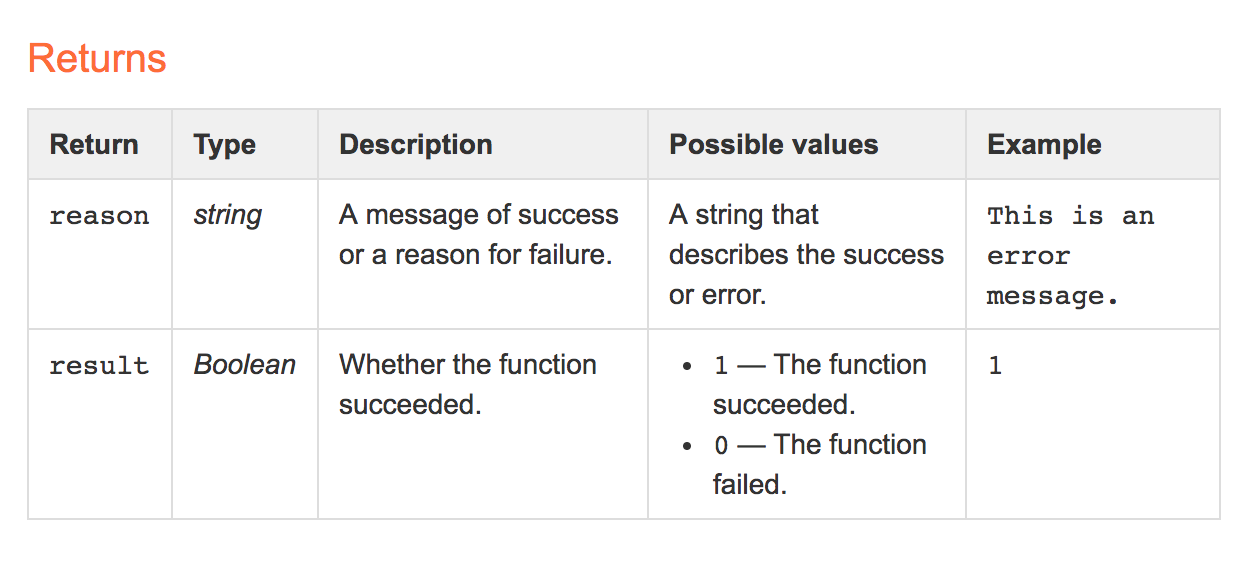Click the Boolean type cell
The image size is (1258, 583).
(245, 365)
